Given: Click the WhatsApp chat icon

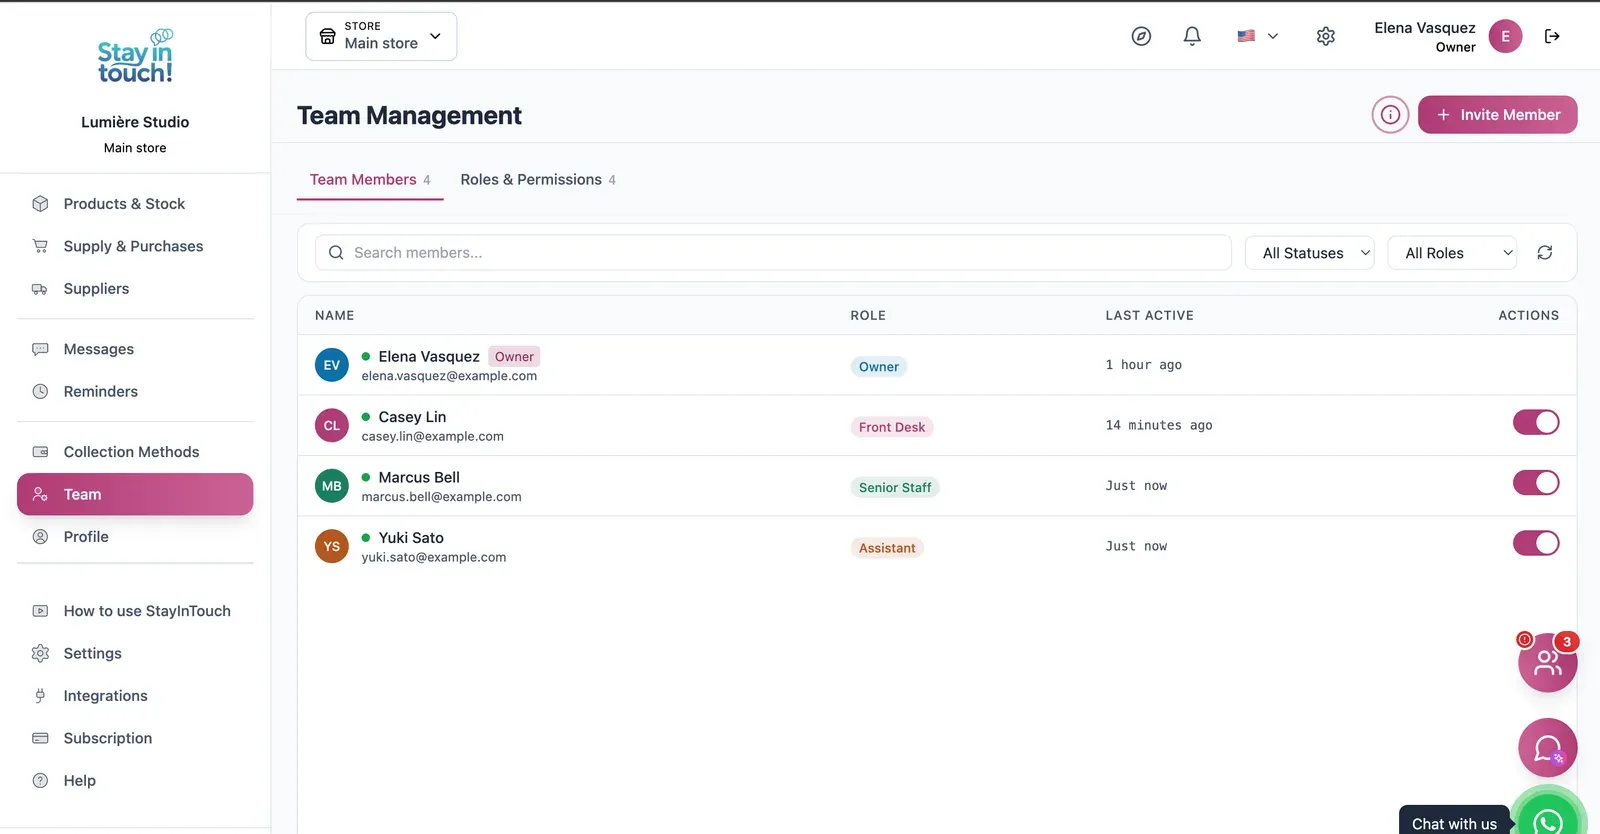Looking at the screenshot, I should tap(1548, 822).
